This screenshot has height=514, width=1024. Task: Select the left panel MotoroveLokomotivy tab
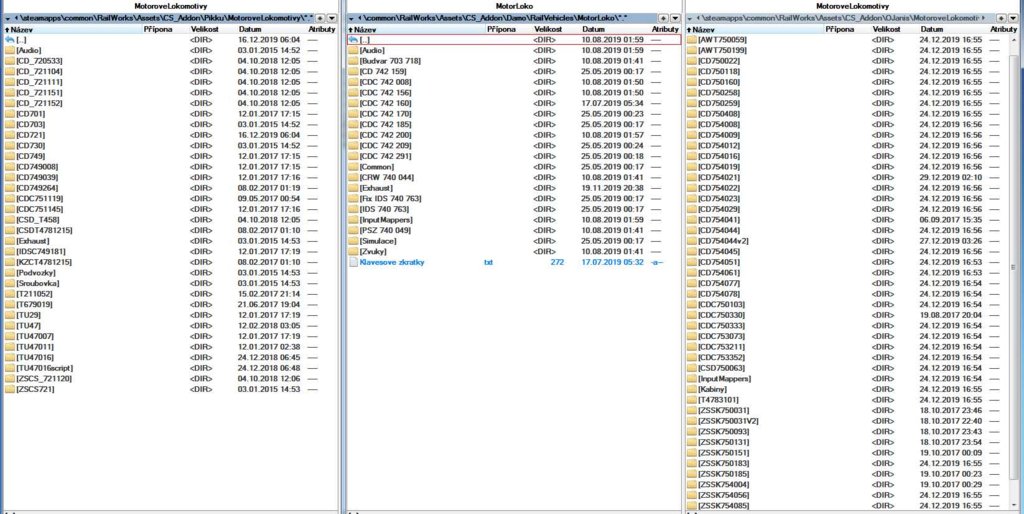[x=169, y=5]
